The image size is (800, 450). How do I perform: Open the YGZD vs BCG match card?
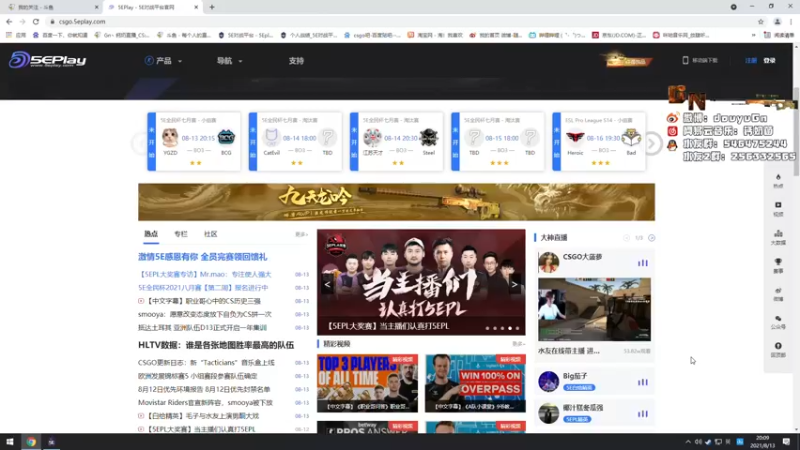click(194, 141)
